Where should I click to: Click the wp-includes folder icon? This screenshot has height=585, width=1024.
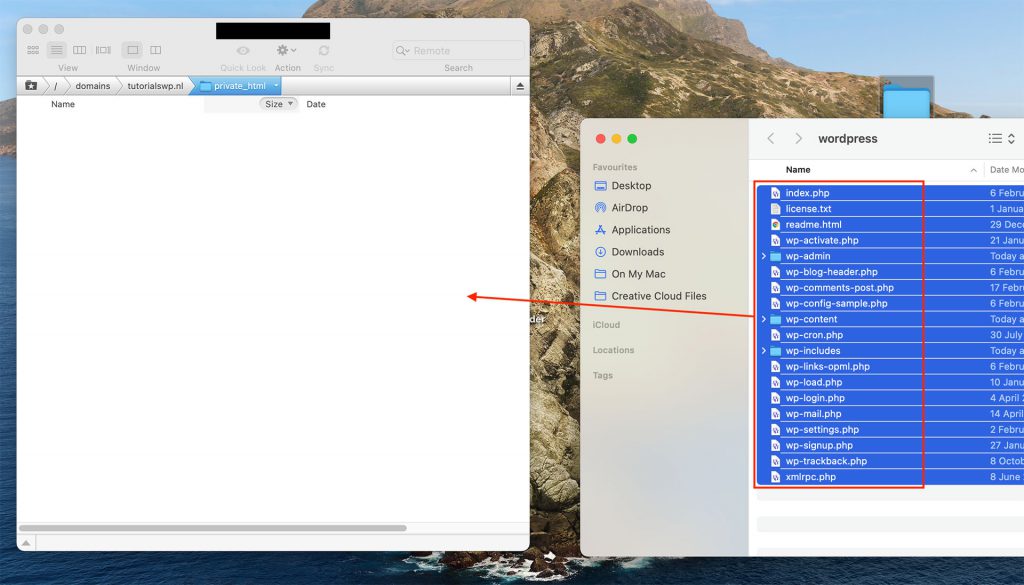point(775,351)
